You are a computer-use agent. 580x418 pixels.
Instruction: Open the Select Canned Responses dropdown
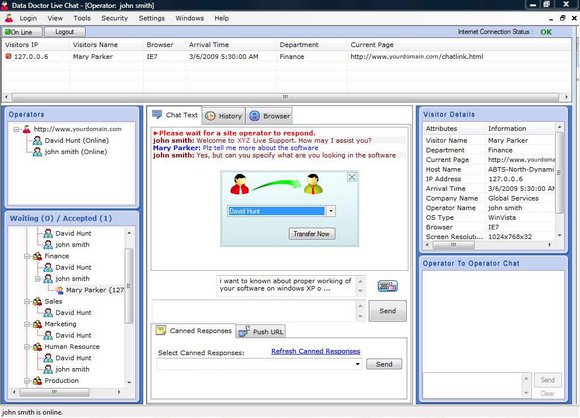357,364
